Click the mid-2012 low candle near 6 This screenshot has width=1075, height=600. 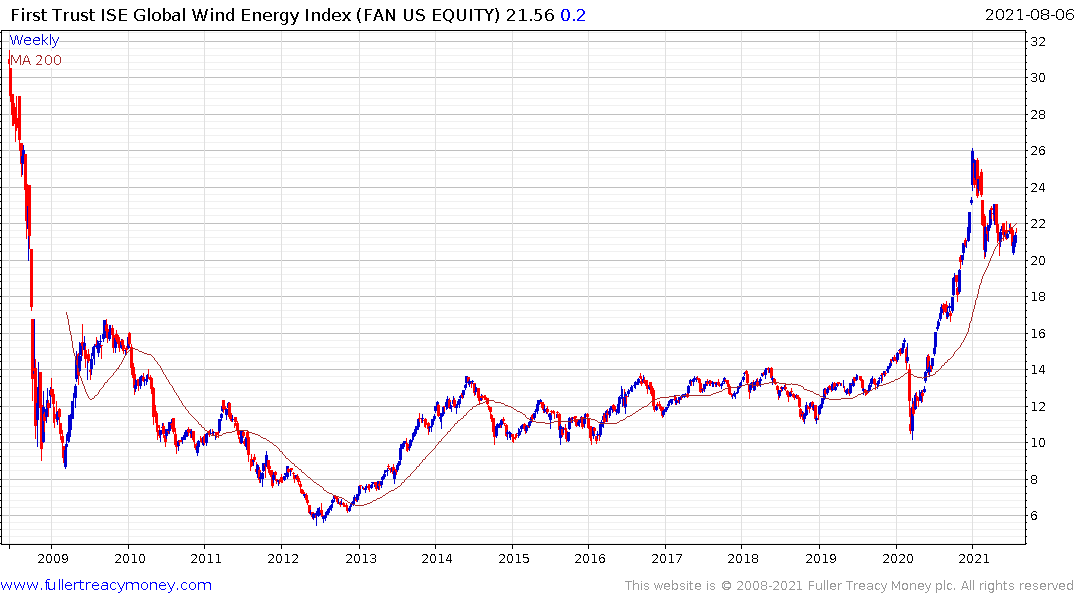[x=316, y=518]
